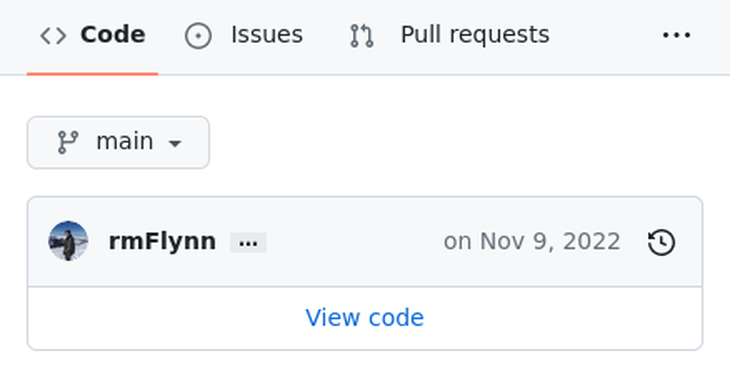Viewport: 750px width, 370px height.
Task: Select the 'main' branch name text
Action: coord(125,142)
